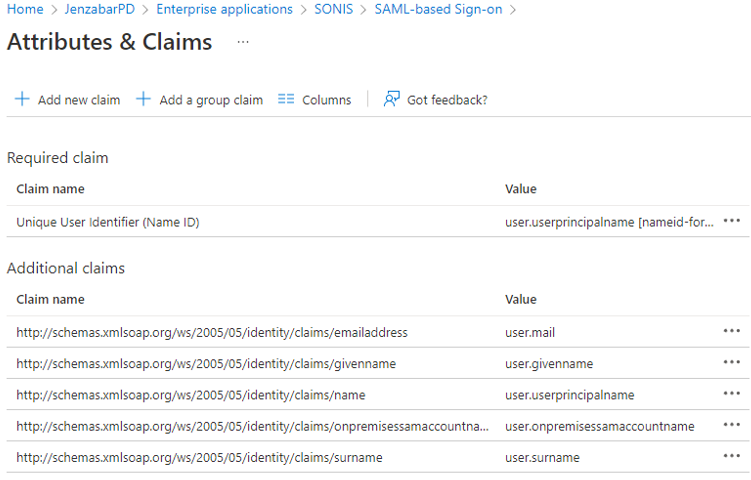The height and width of the screenshot is (480, 751).
Task: Select the Unique User Identifier claim row
Action: click(x=108, y=222)
